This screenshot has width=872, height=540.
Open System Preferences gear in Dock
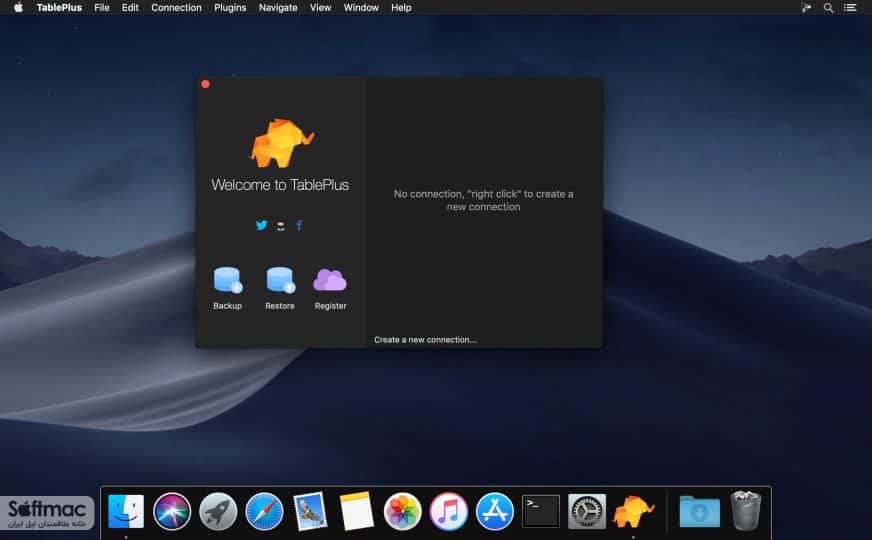[x=587, y=511]
